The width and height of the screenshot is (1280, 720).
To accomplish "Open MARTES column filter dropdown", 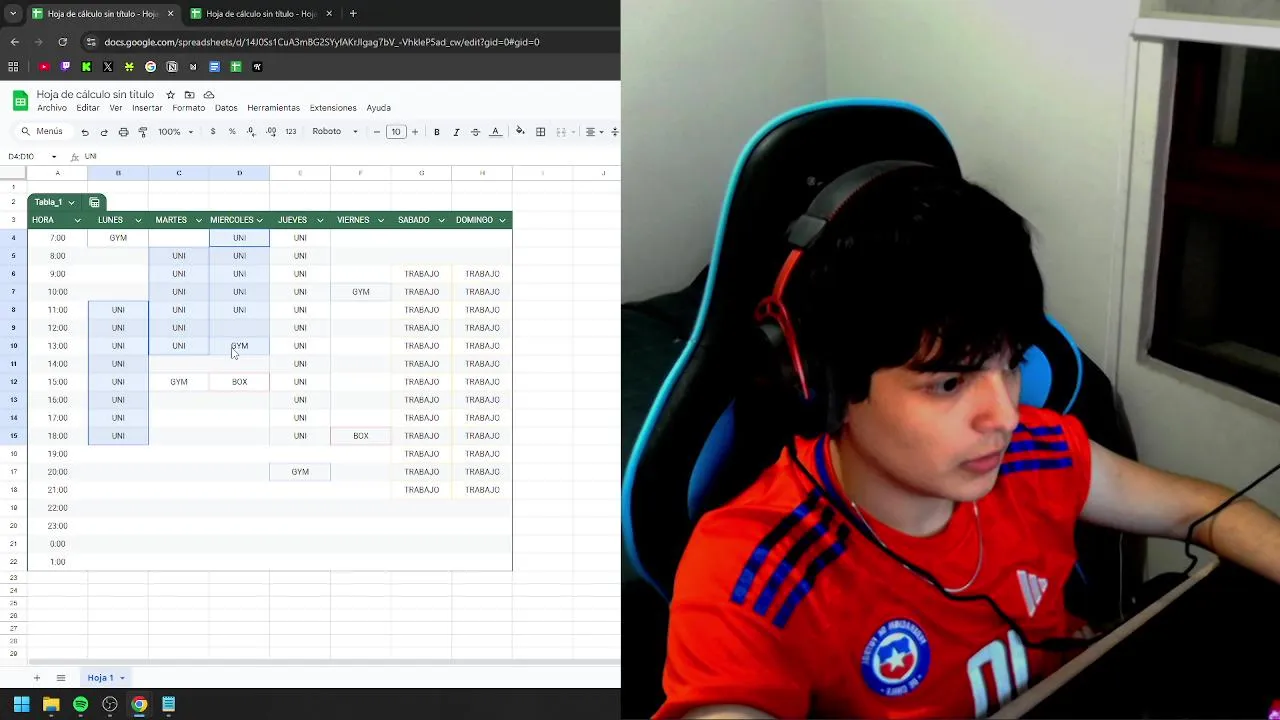I will tap(199, 220).
